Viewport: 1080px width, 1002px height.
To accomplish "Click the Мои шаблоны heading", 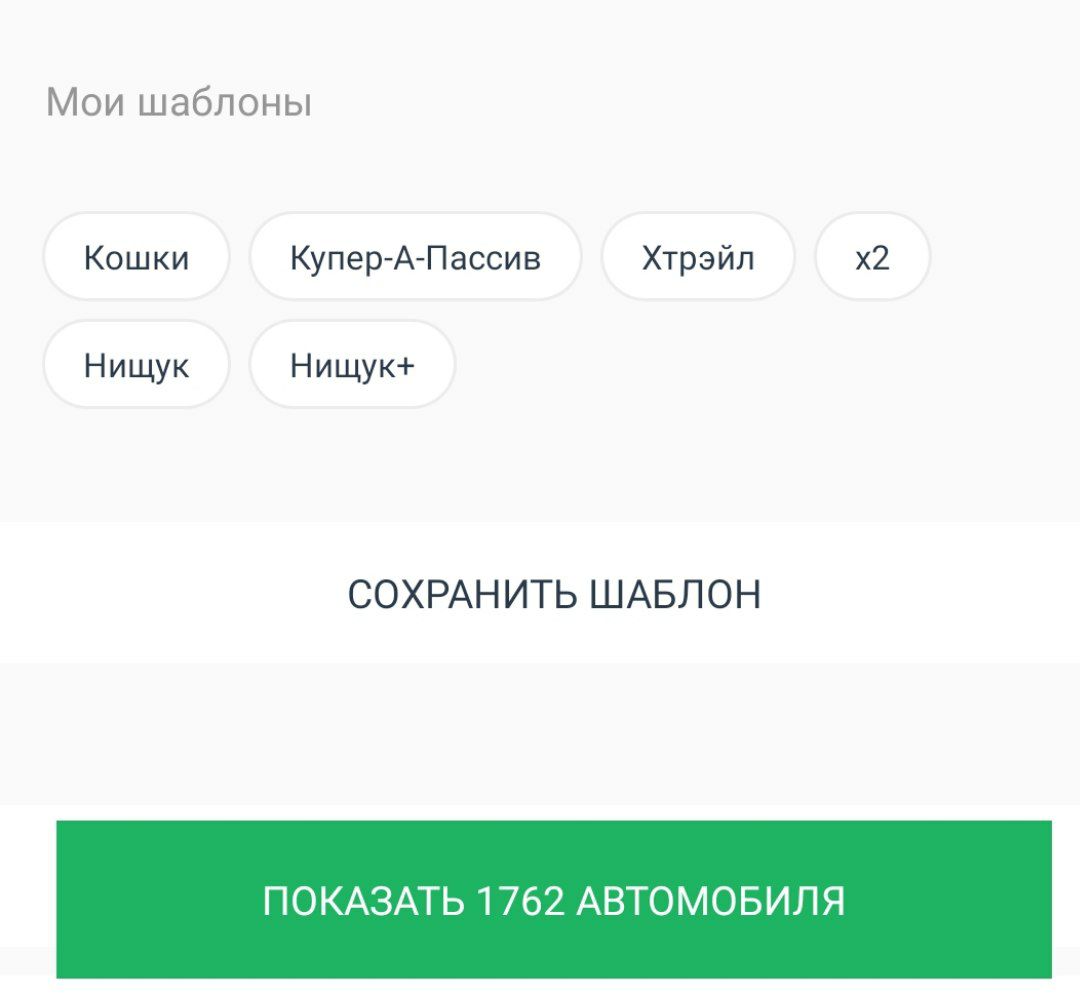I will click(179, 102).
